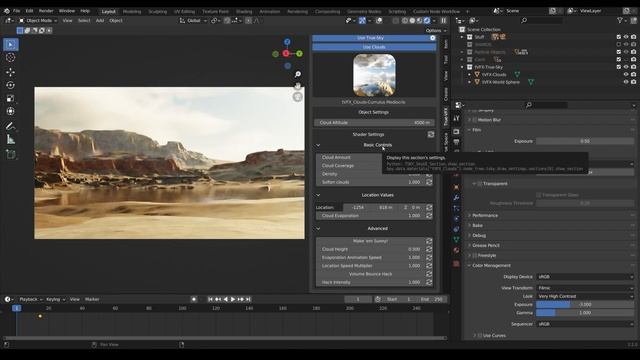
Task: Click the Make 'em Sunny button
Action: pyautogui.click(x=371, y=241)
